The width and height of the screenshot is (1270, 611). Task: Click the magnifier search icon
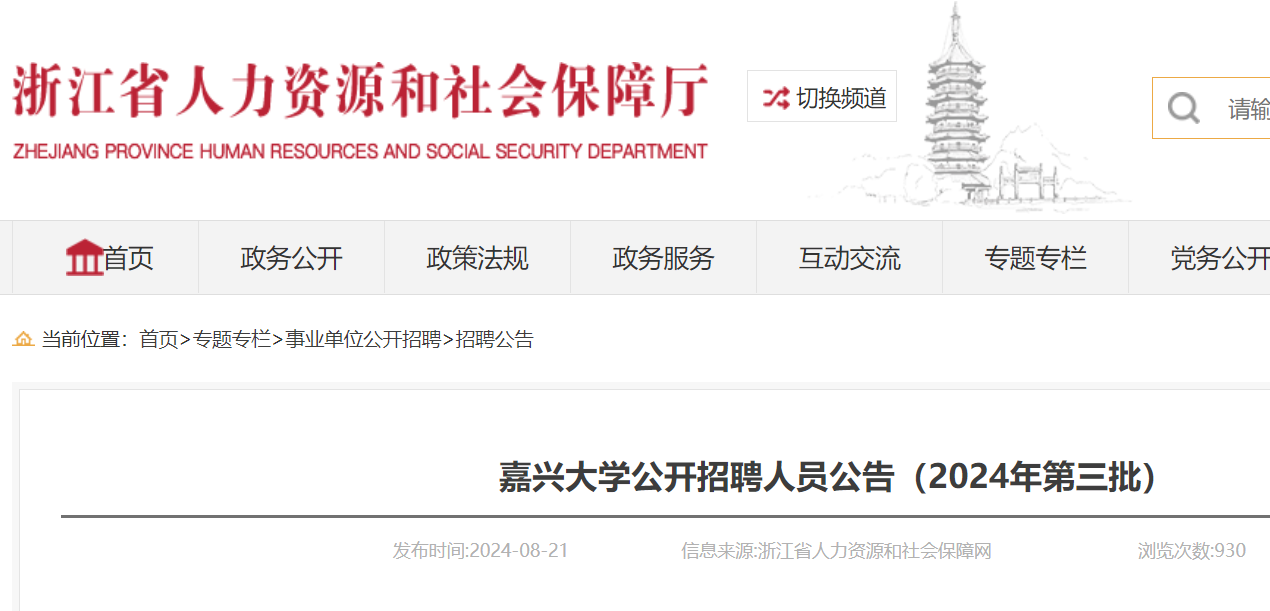pyautogui.click(x=1184, y=108)
